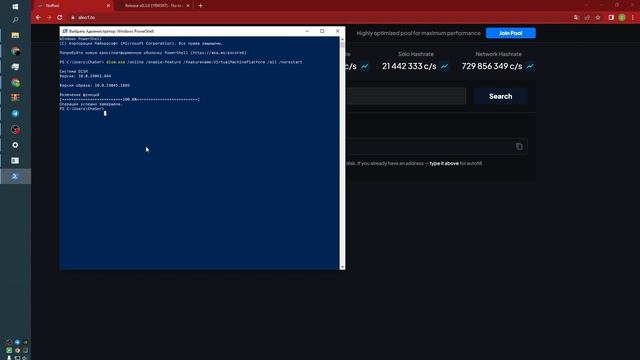This screenshot has height=360, width=640.
Task: Open the Settings gear taskbar icon
Action: 15,145
